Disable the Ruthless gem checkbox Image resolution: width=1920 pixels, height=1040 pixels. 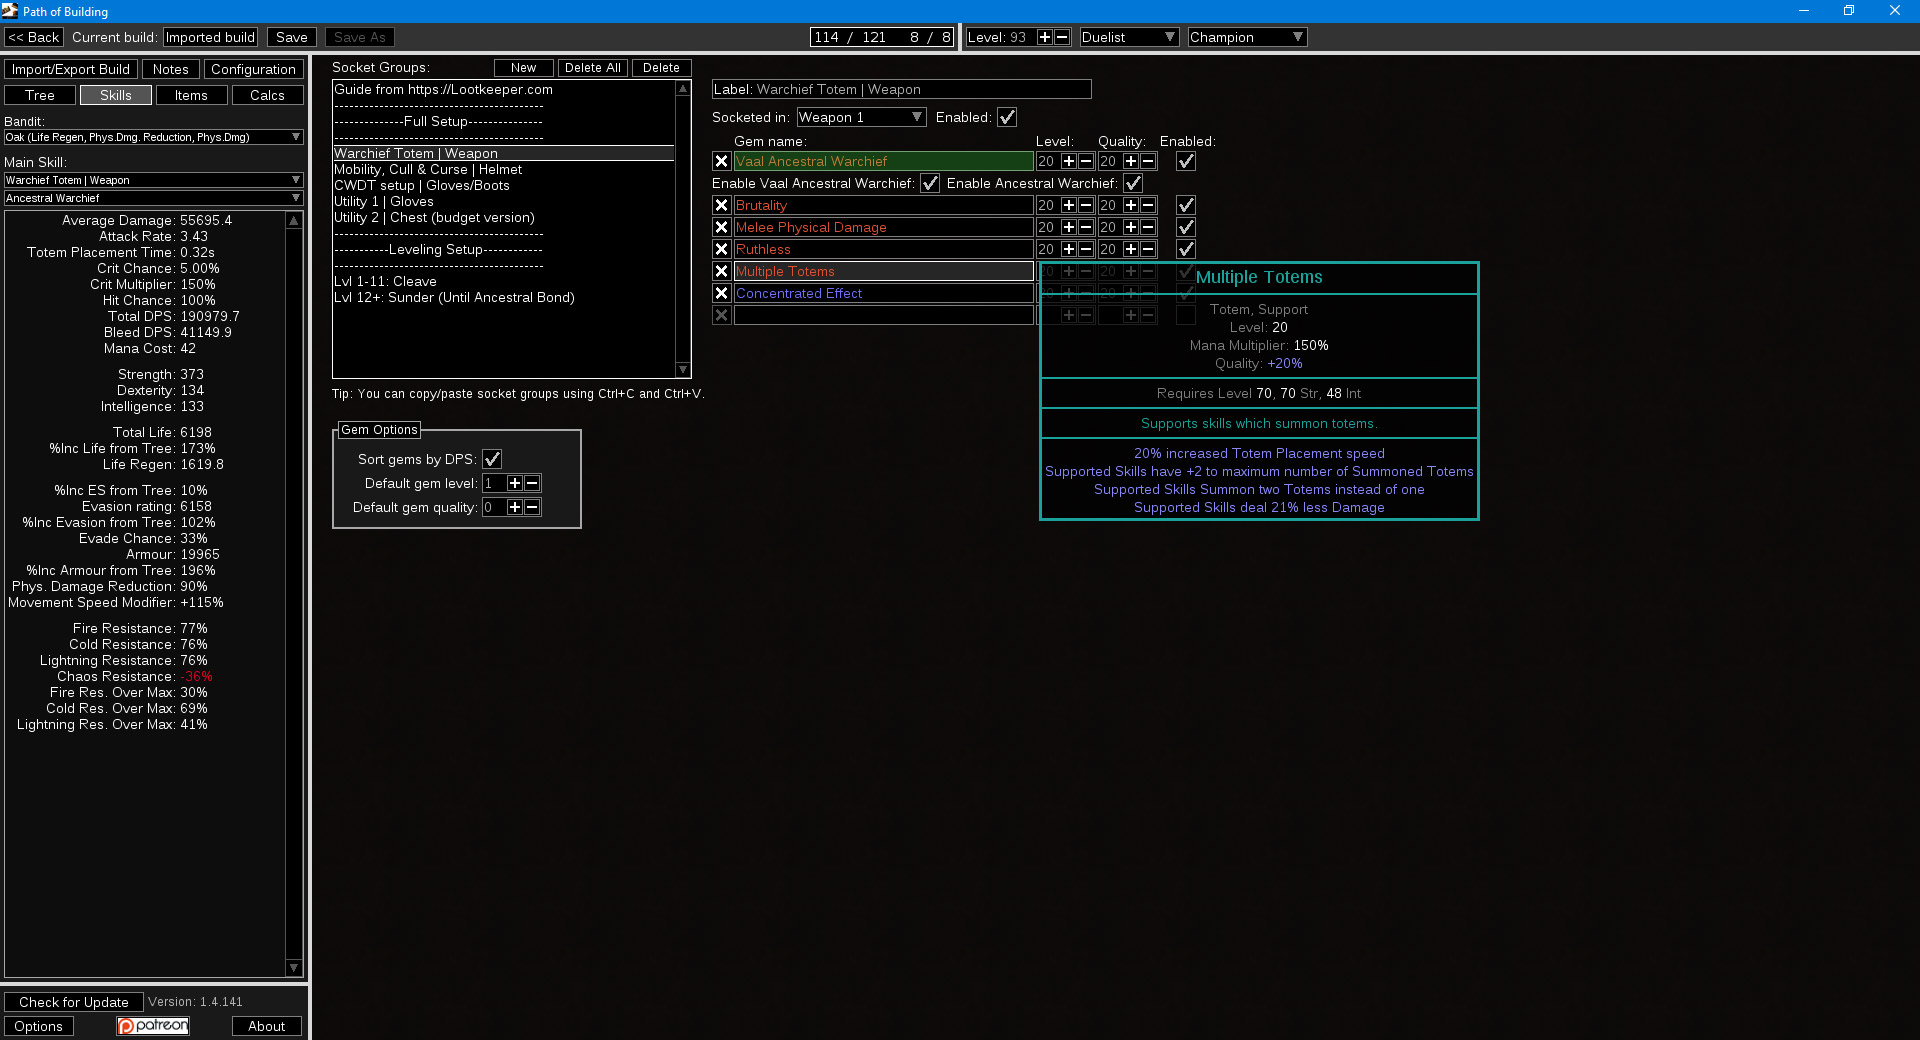(1186, 249)
